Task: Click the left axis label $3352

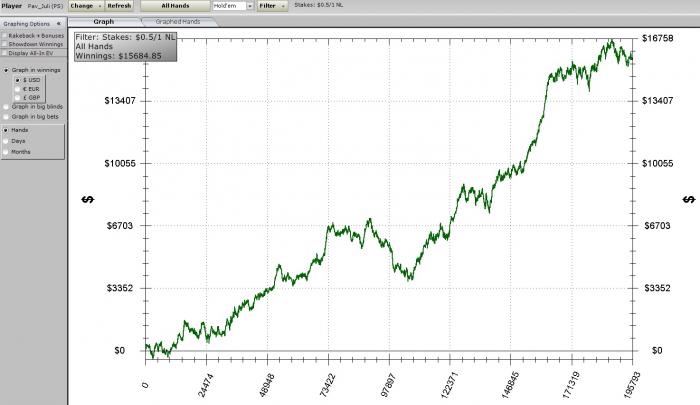Action: [x=120, y=288]
